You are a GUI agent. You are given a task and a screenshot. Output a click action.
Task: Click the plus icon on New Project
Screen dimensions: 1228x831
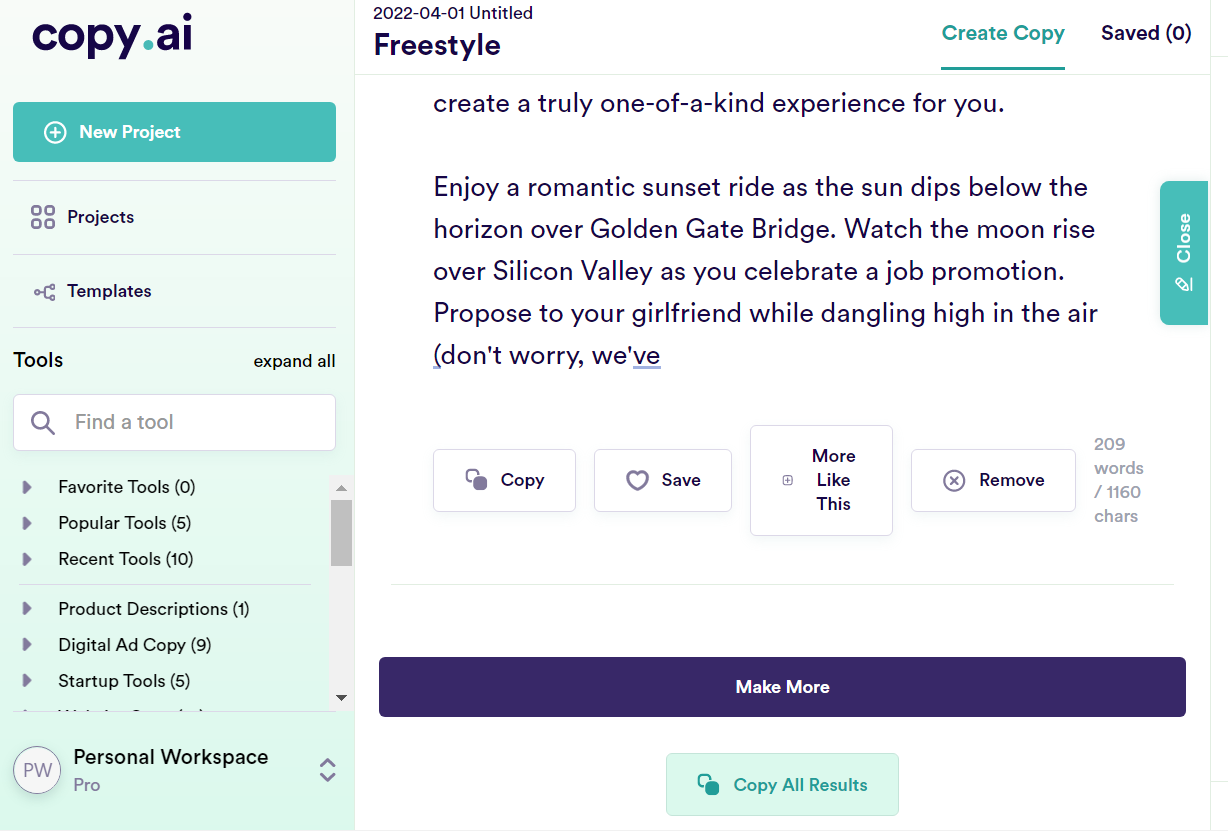point(55,132)
